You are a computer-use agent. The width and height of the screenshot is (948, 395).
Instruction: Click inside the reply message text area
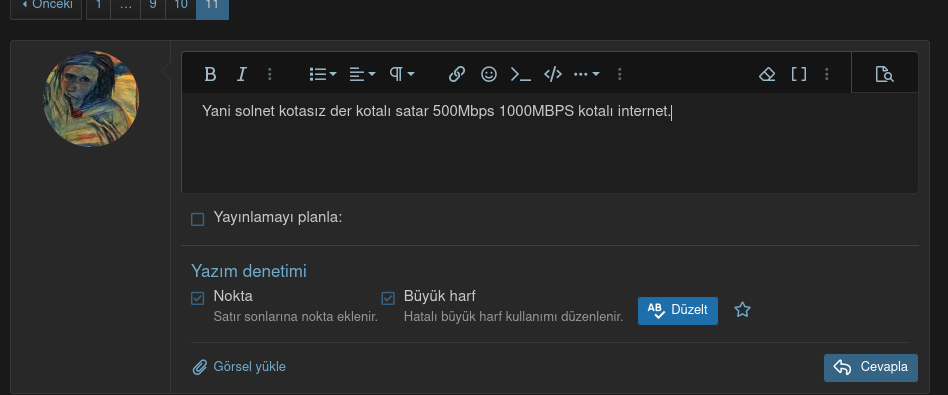coord(550,143)
